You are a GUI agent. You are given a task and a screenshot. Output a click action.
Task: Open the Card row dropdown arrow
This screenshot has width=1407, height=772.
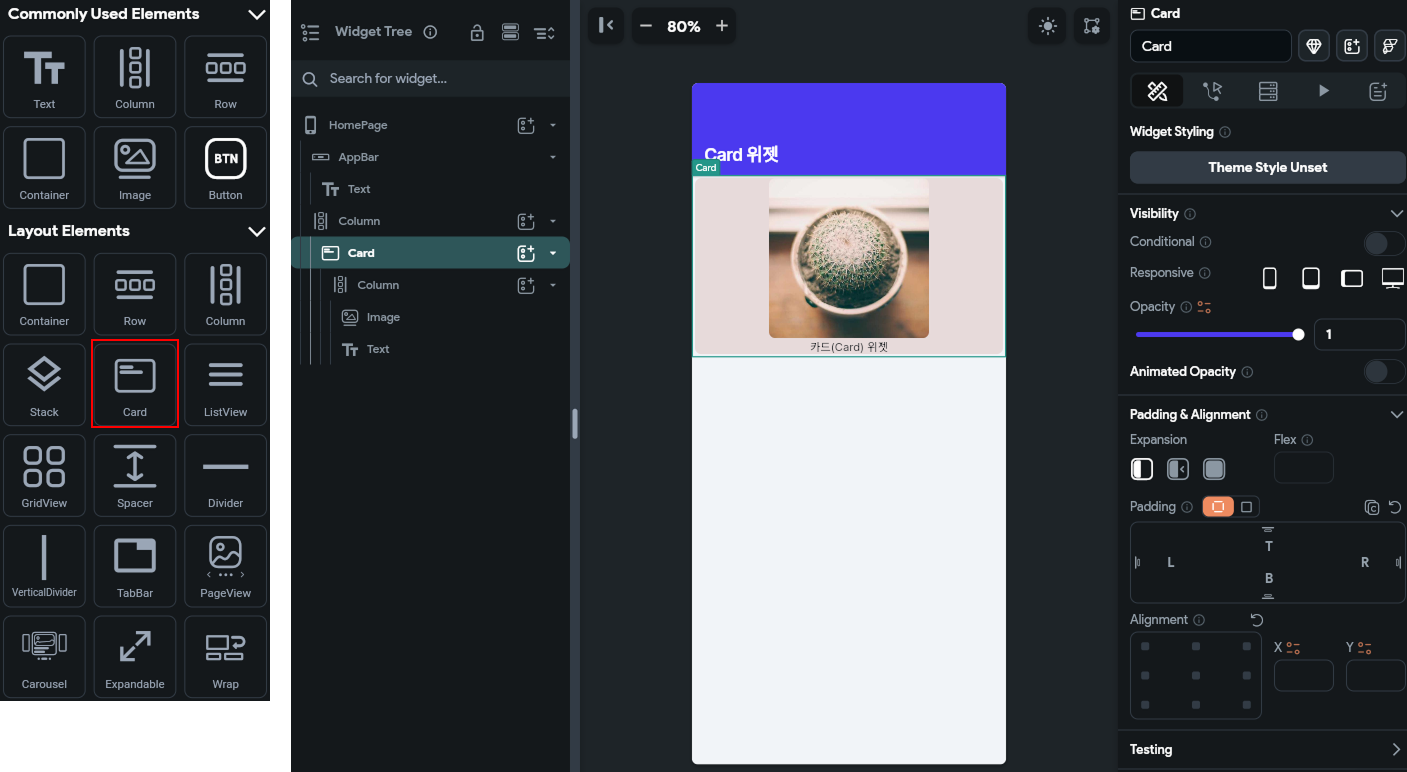[x=553, y=254]
